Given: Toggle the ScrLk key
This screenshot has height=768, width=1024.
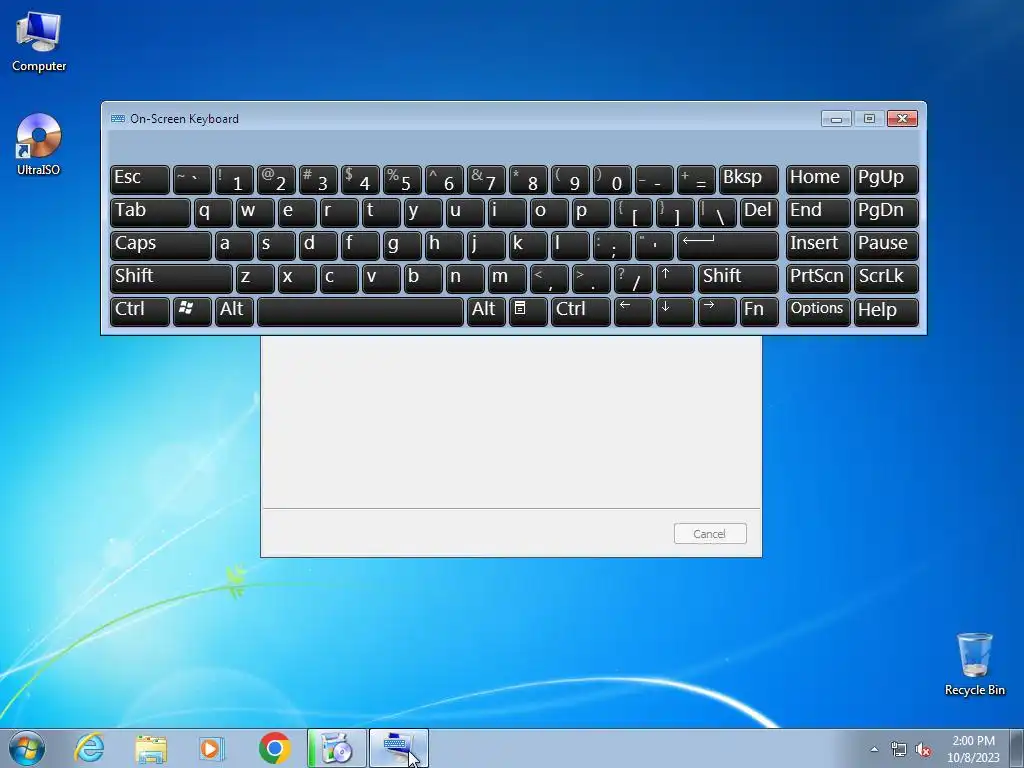Looking at the screenshot, I should coord(886,278).
